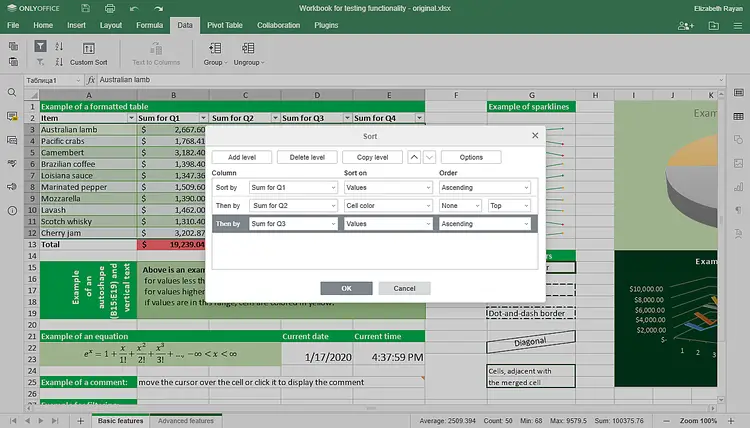Image resolution: width=750 pixels, height=428 pixels.
Task: Click the share users icon
Action: click(685, 25)
